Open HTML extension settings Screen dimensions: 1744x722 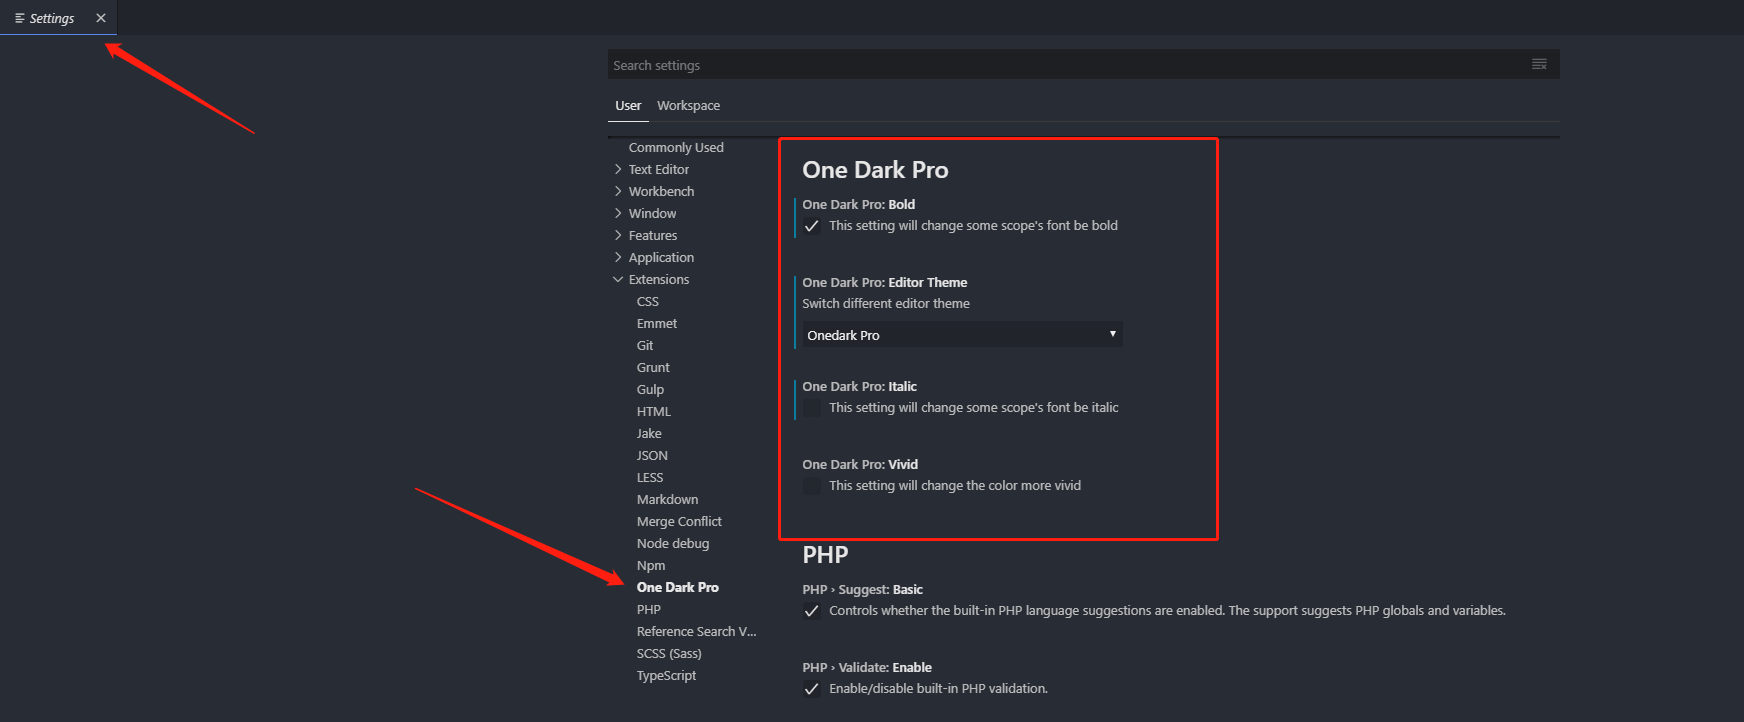point(654,411)
